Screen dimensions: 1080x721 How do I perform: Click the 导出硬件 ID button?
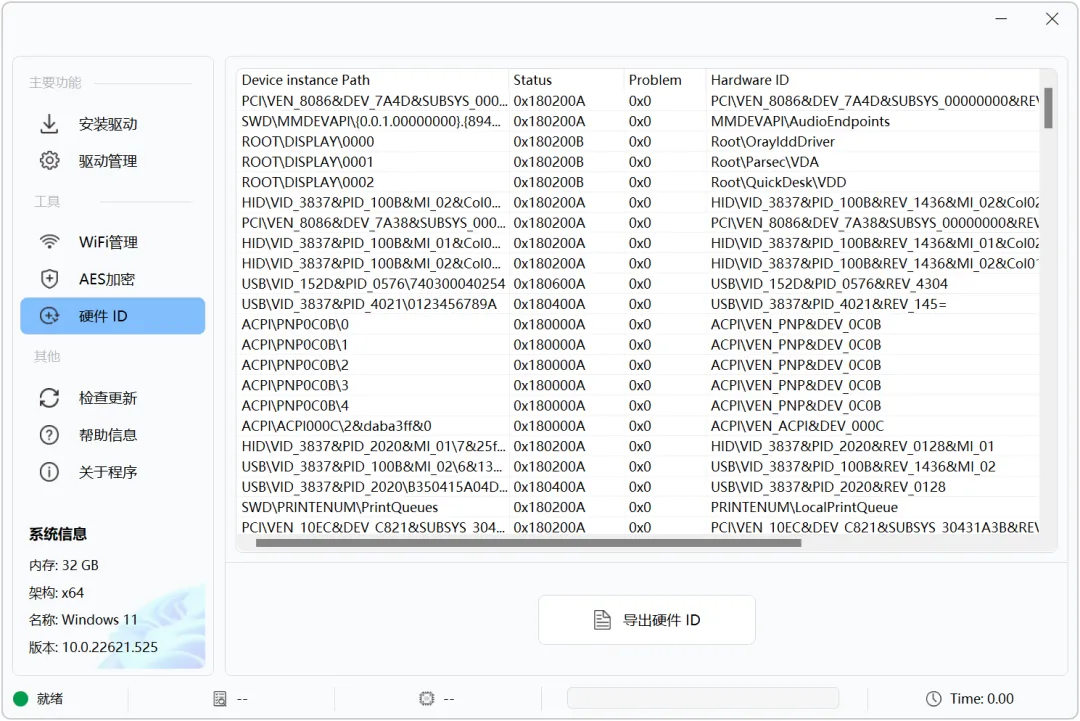click(647, 620)
